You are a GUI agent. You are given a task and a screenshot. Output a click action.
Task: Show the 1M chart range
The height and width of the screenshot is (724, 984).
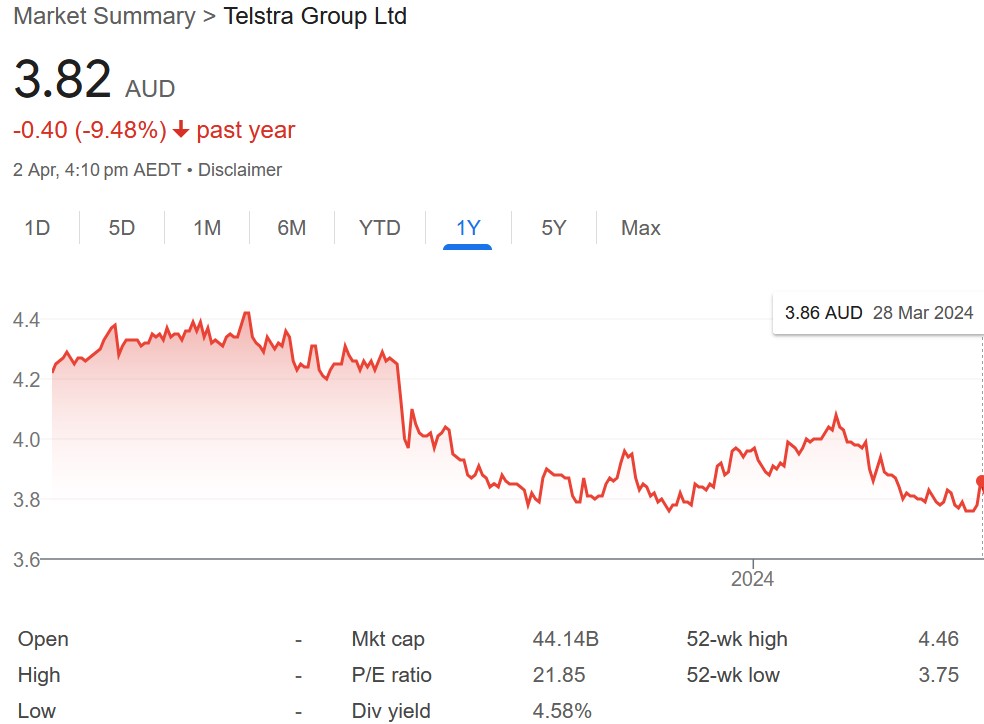coord(207,228)
